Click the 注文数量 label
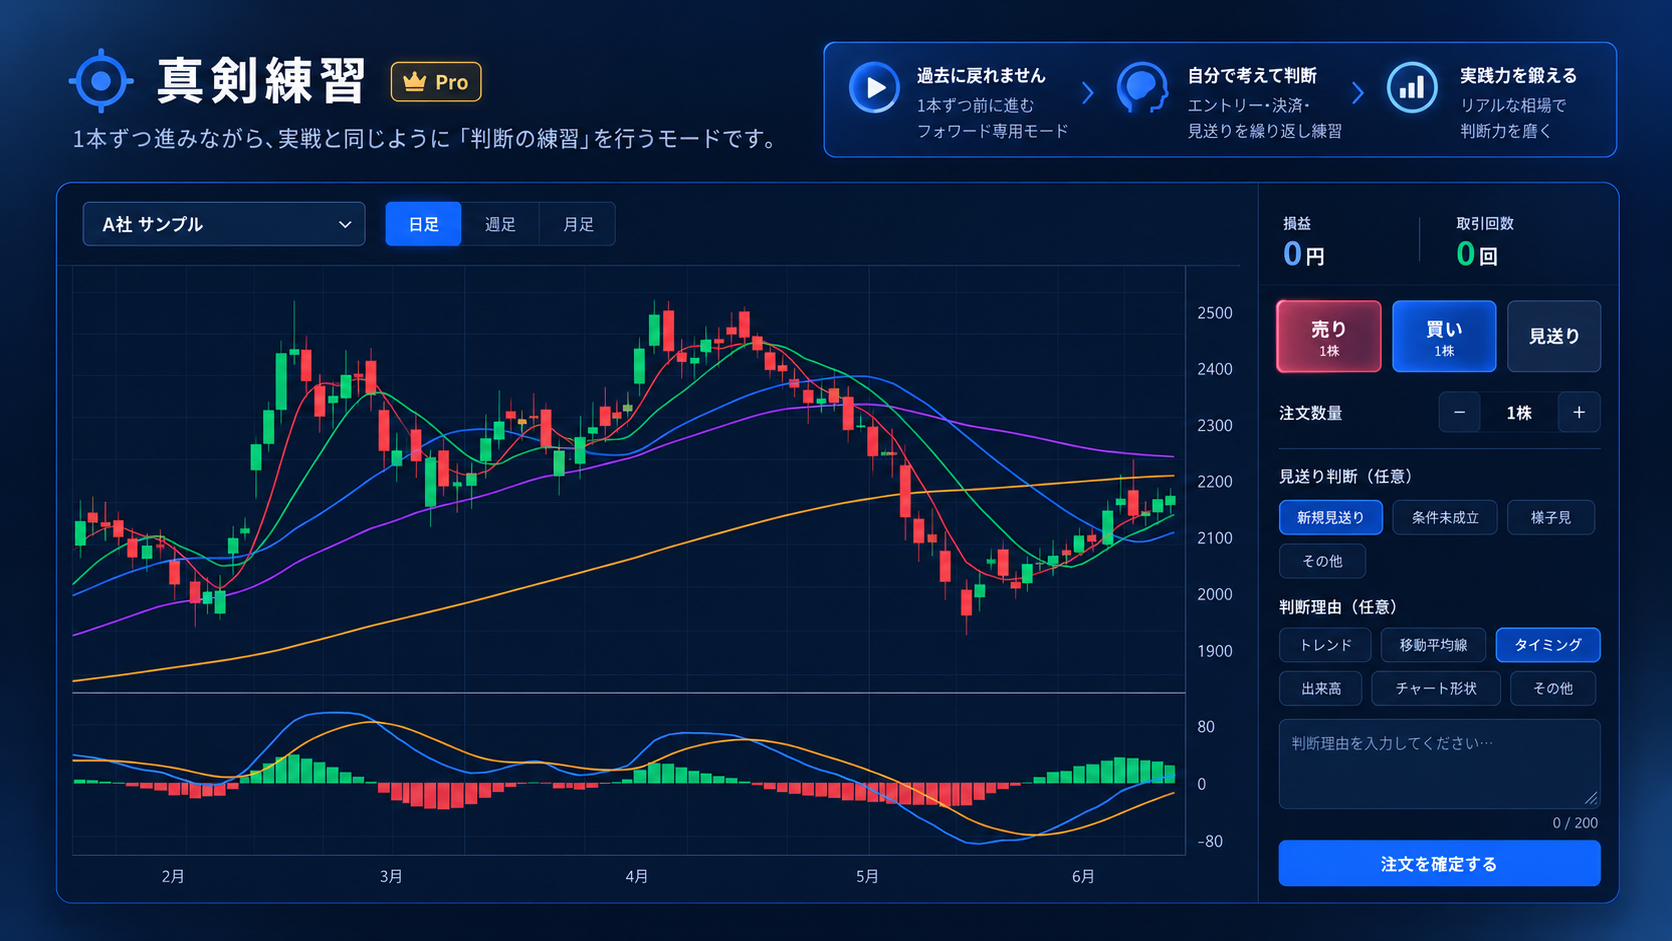Screen dimensions: 1672x941 pyautogui.click(x=1311, y=413)
